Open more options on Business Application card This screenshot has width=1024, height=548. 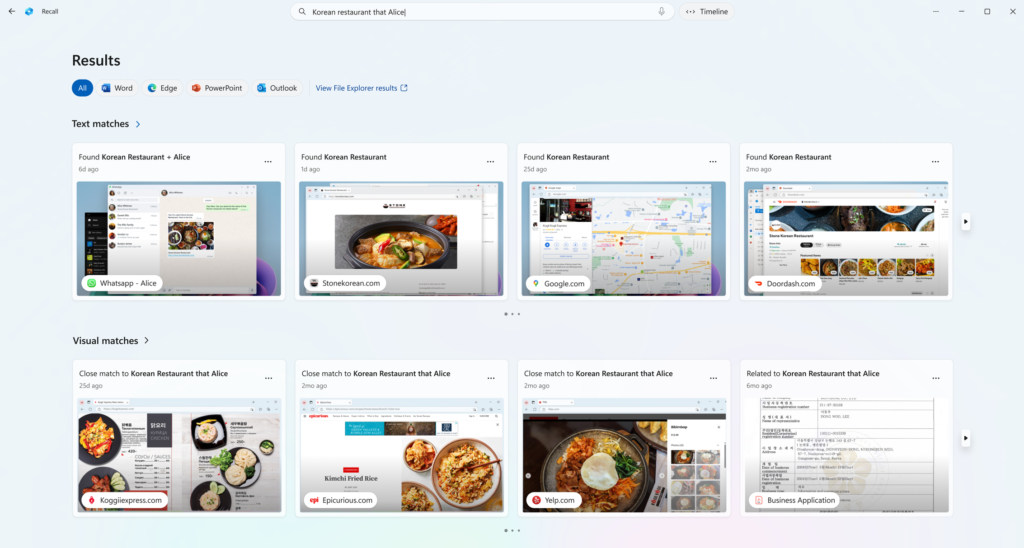(936, 378)
